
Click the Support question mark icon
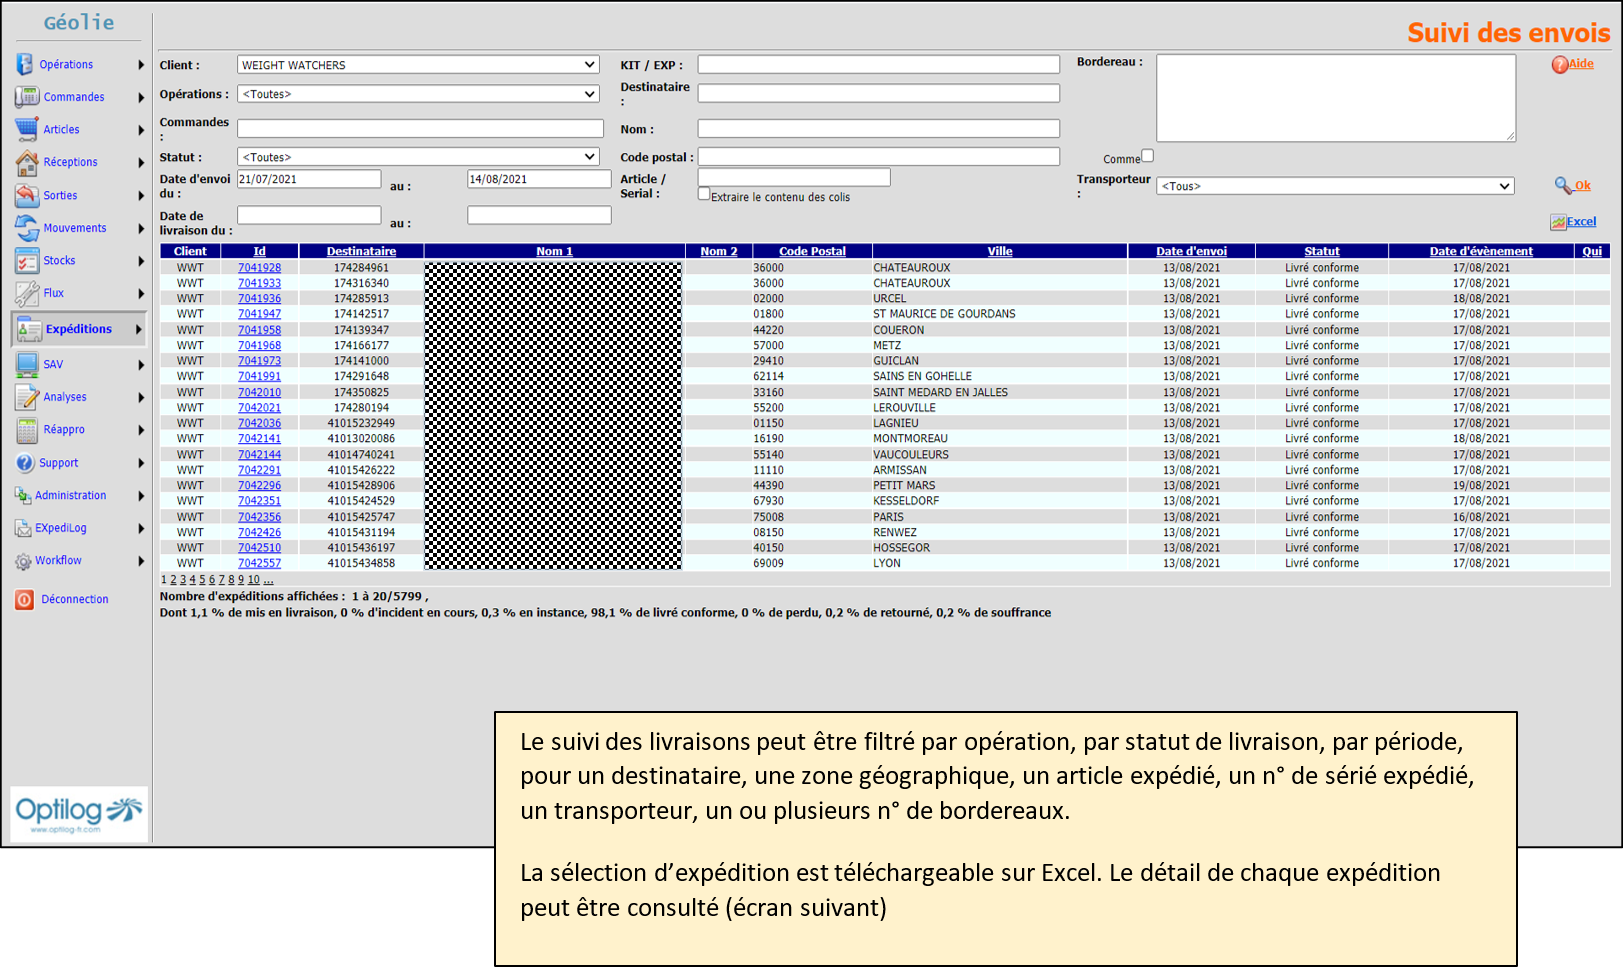(25, 463)
